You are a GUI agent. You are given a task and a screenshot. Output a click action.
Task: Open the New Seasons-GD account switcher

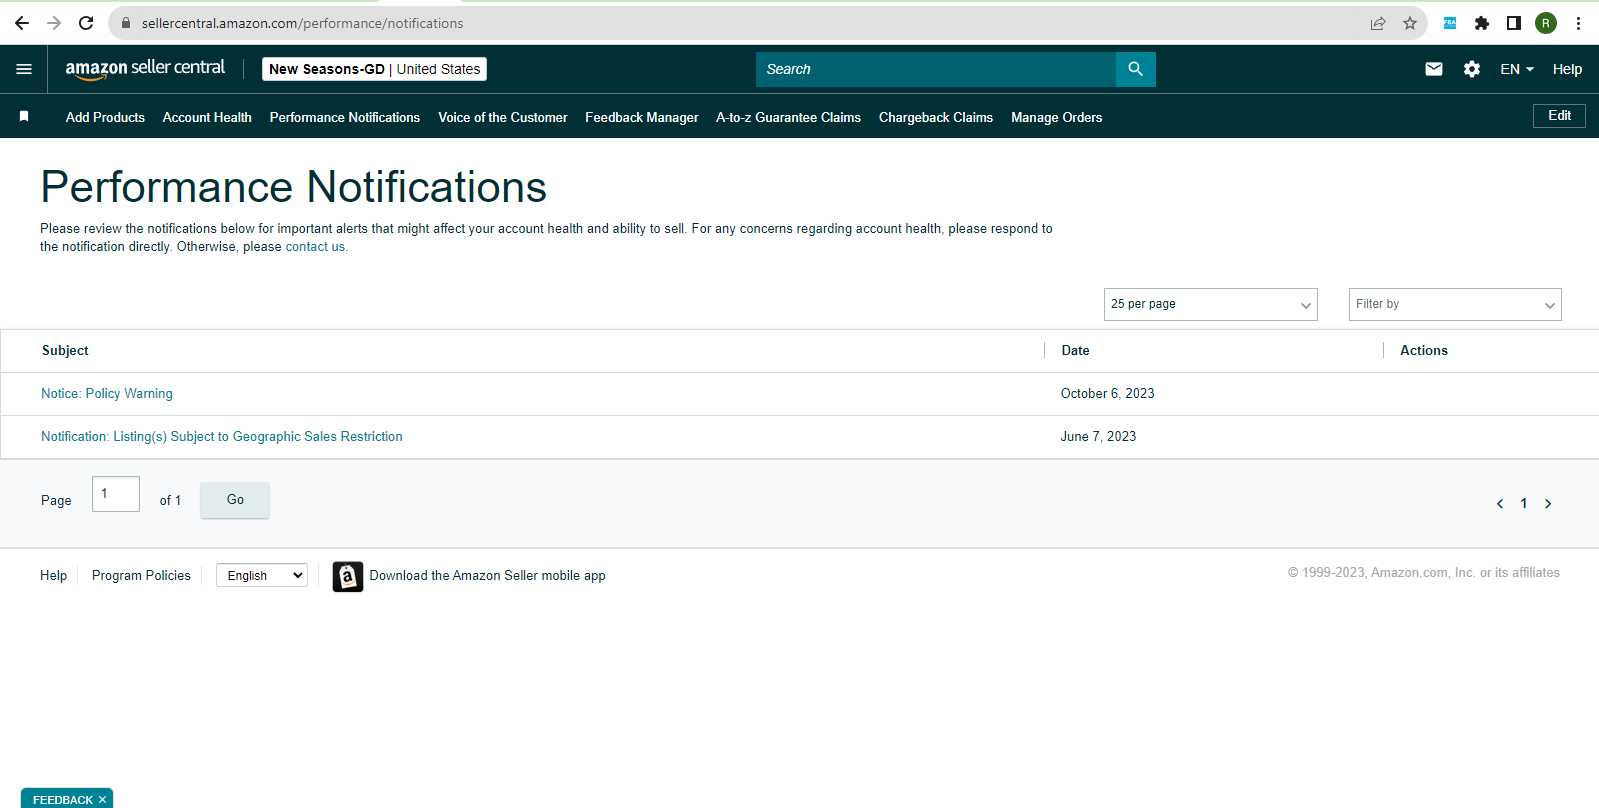point(375,69)
